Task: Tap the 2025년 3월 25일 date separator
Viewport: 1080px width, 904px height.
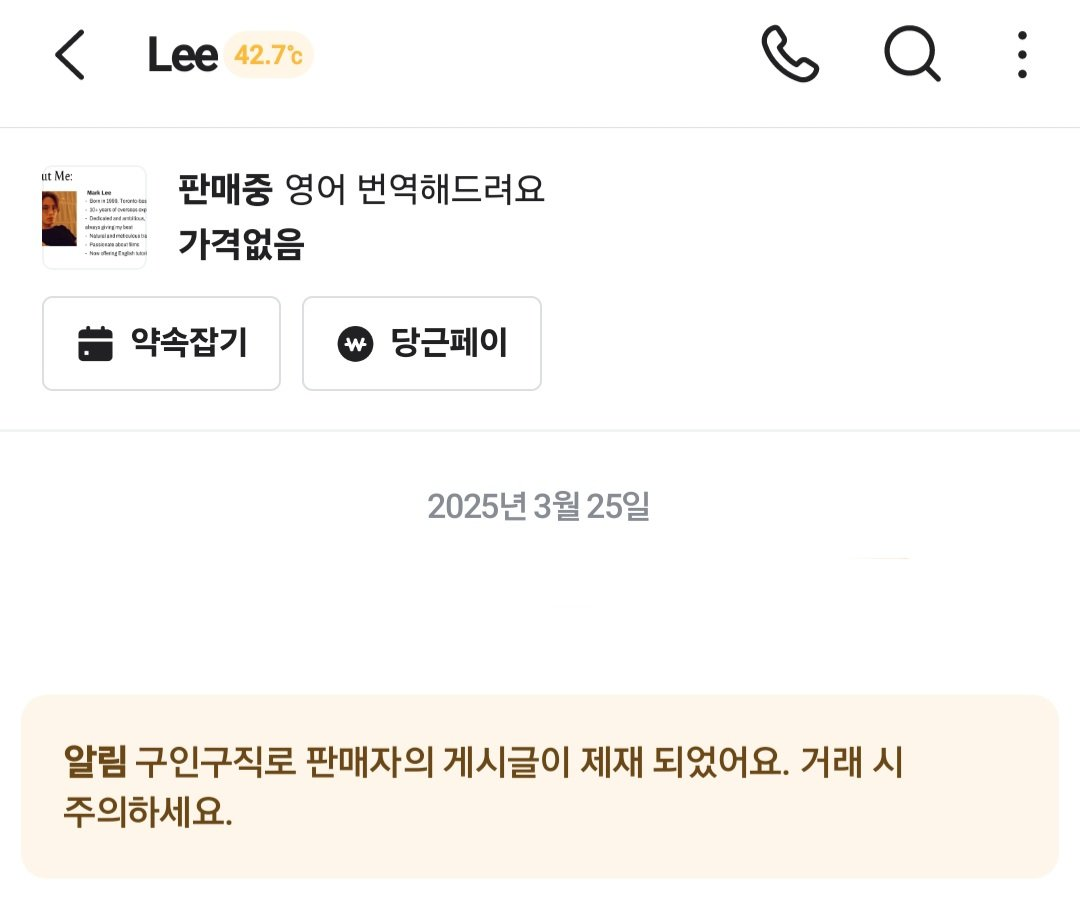Action: point(539,507)
